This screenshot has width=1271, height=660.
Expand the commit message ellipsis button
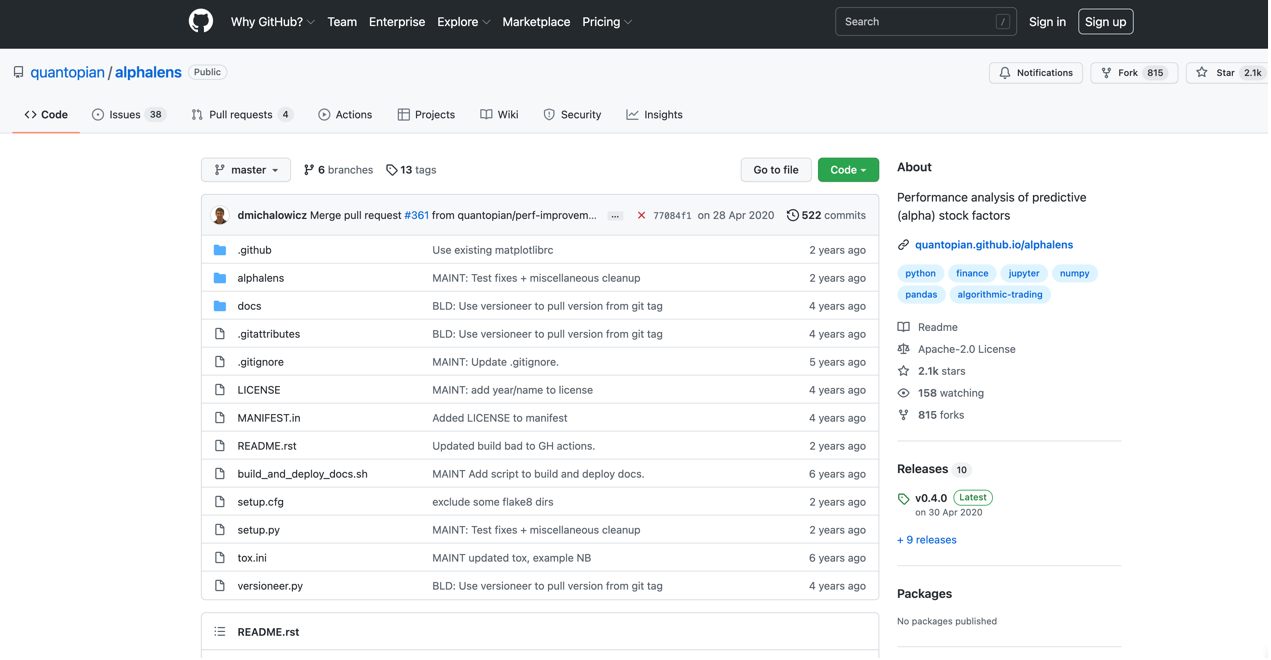(x=615, y=216)
